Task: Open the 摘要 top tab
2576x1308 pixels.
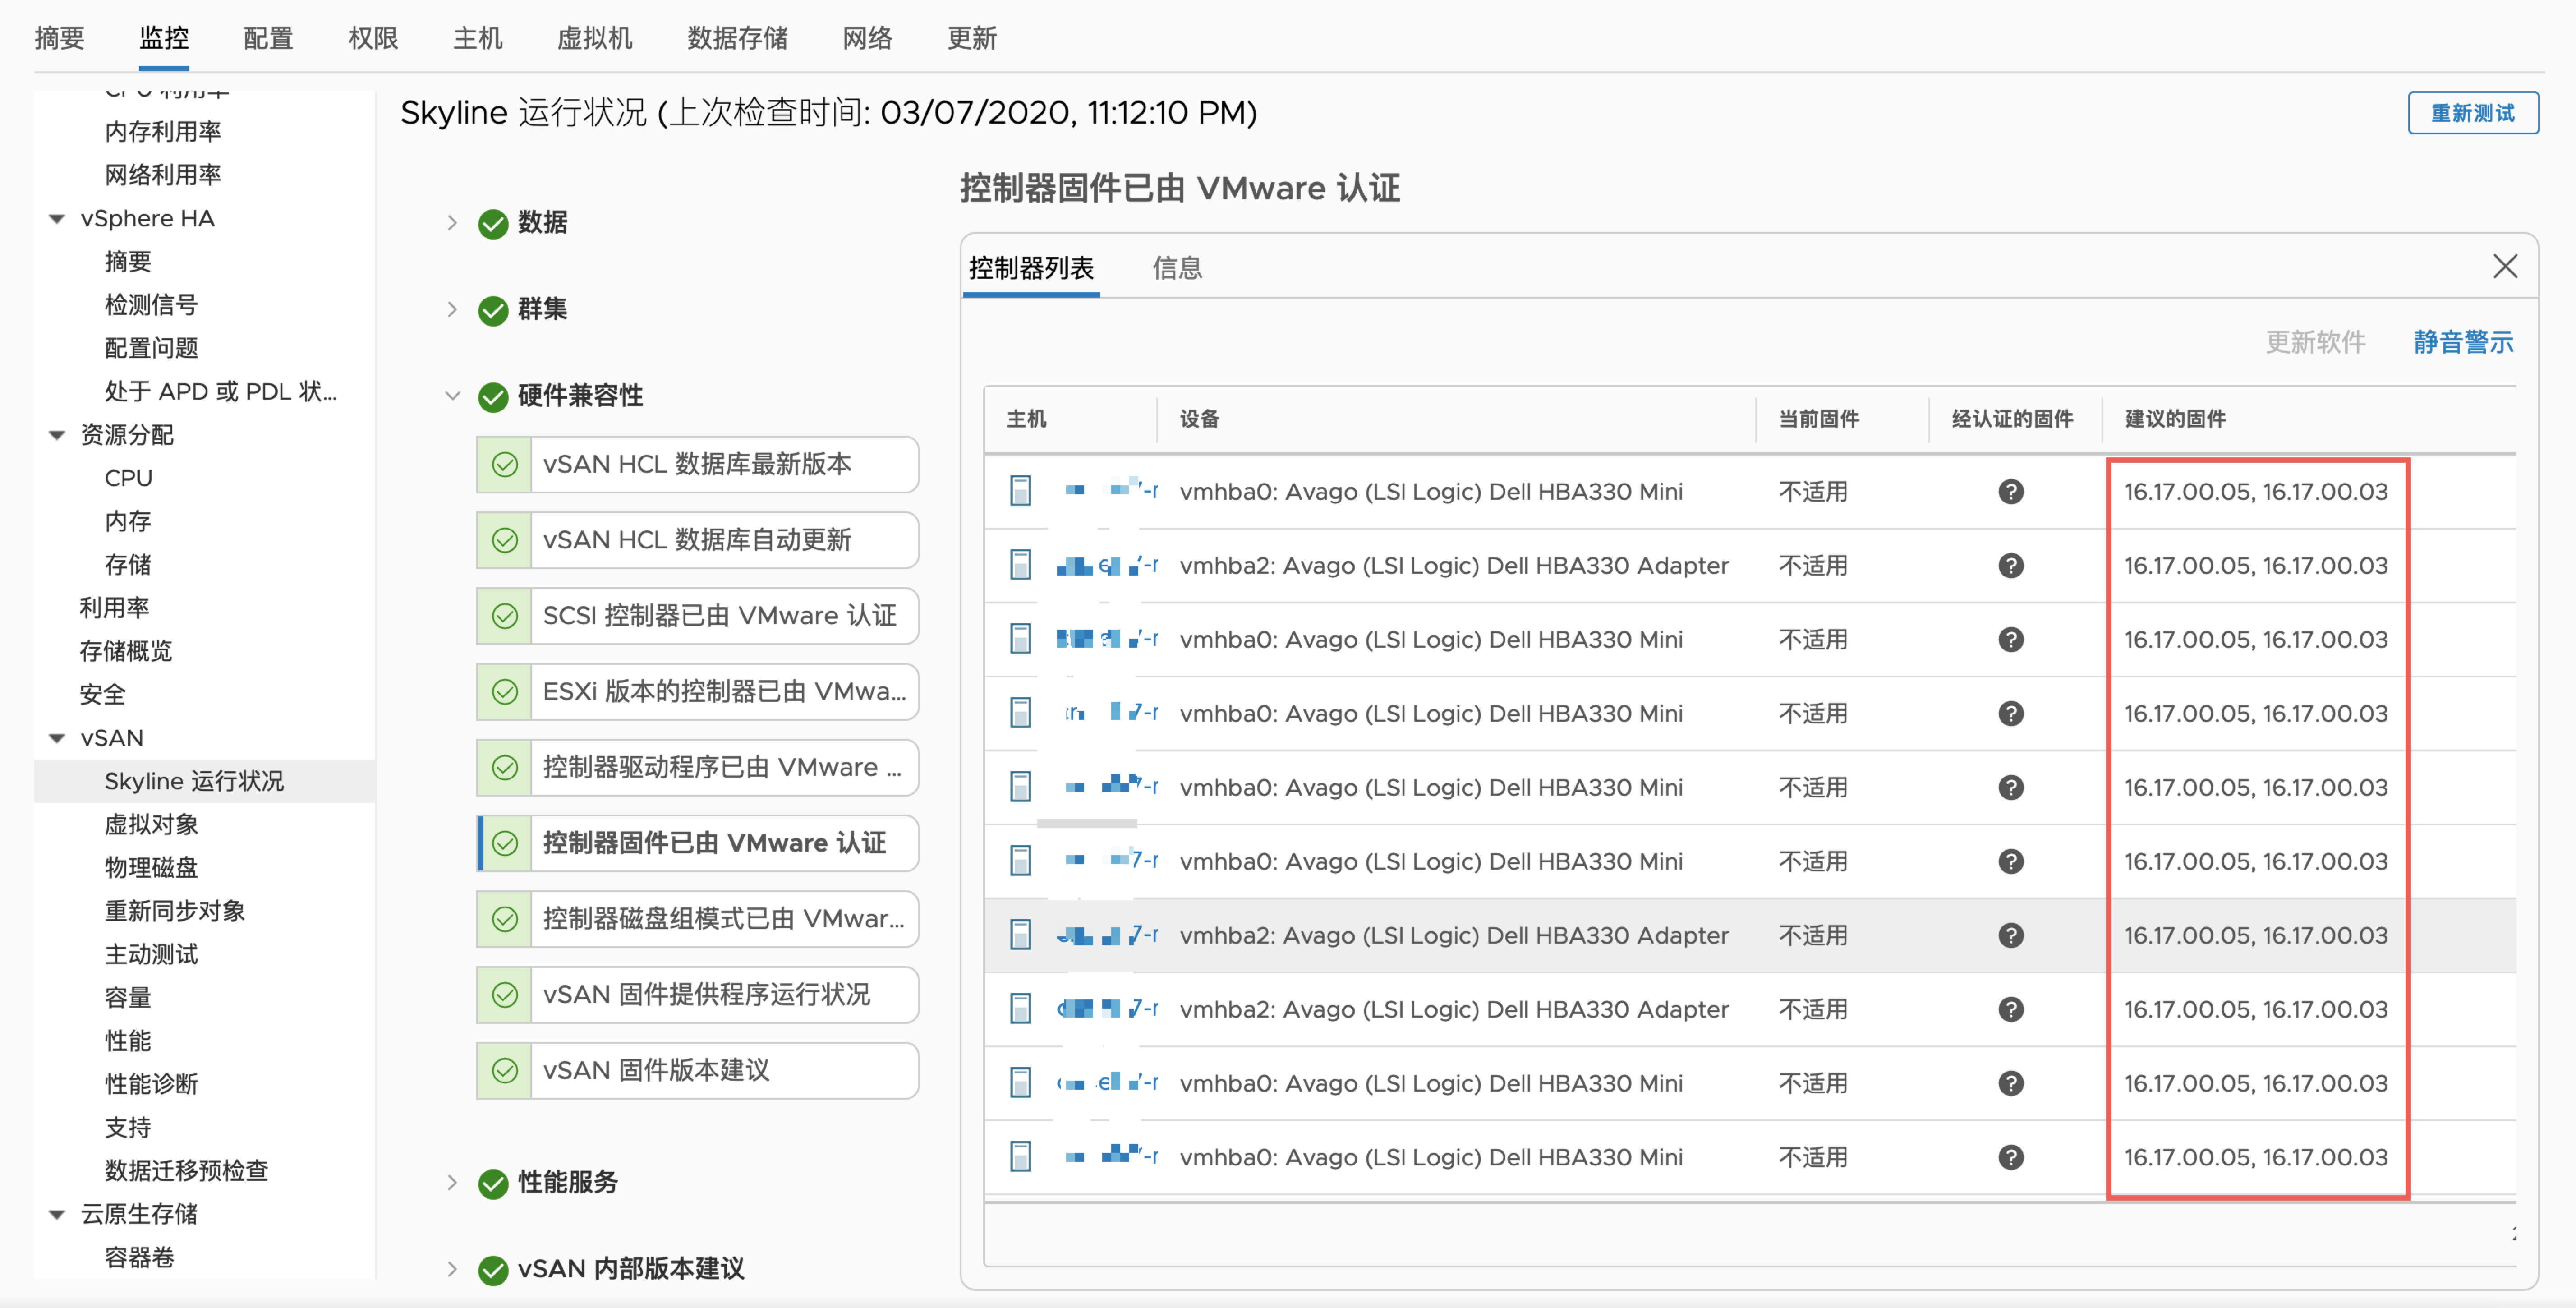Action: point(59,38)
